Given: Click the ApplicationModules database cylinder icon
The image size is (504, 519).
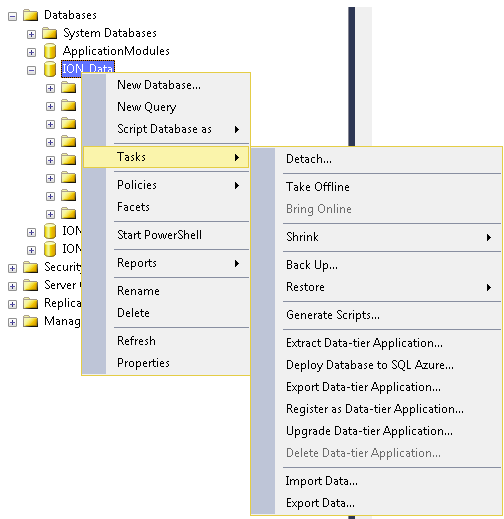Looking at the screenshot, I should click(50, 51).
